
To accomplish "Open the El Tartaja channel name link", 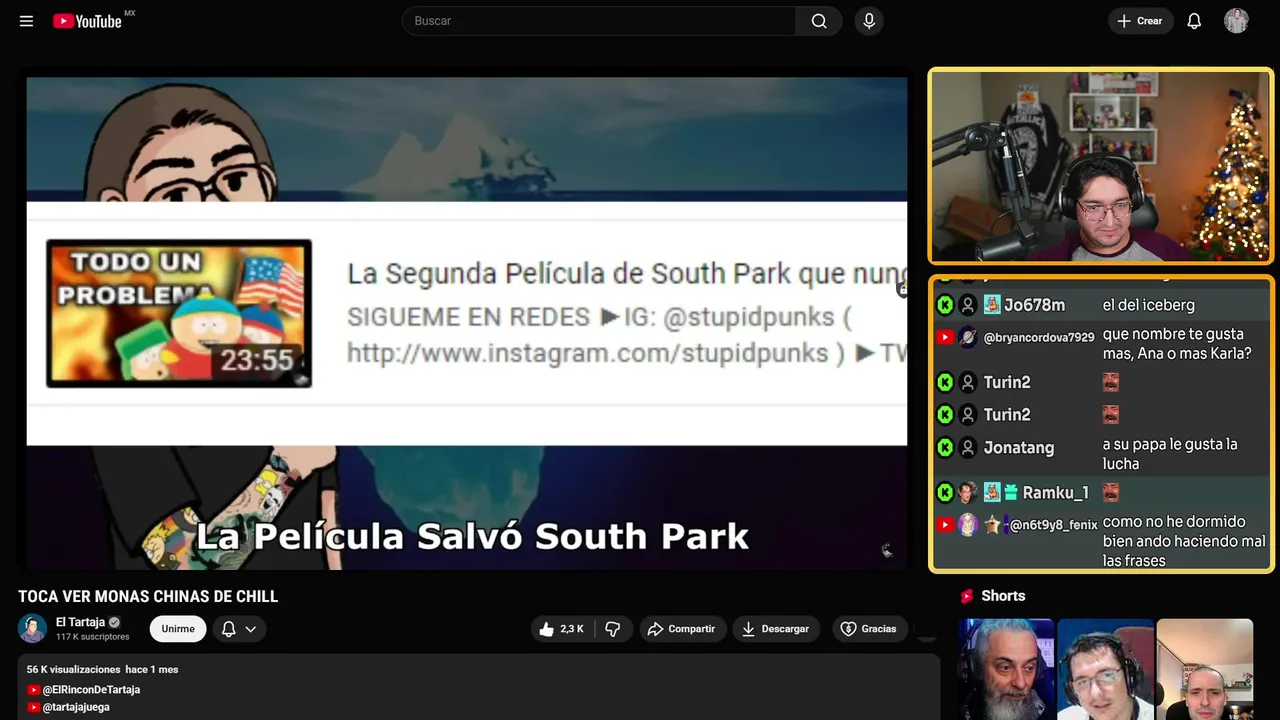I will (x=80, y=622).
